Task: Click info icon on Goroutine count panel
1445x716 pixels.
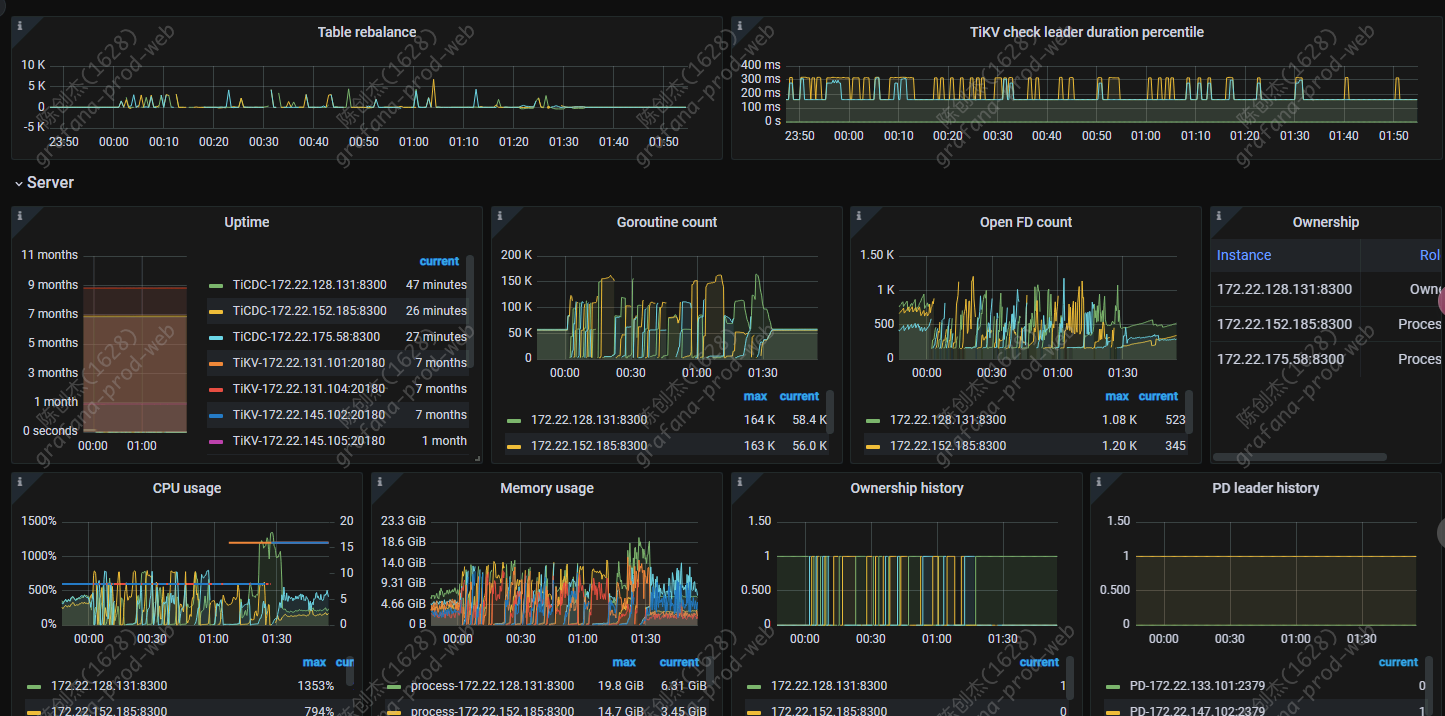Action: 499,214
